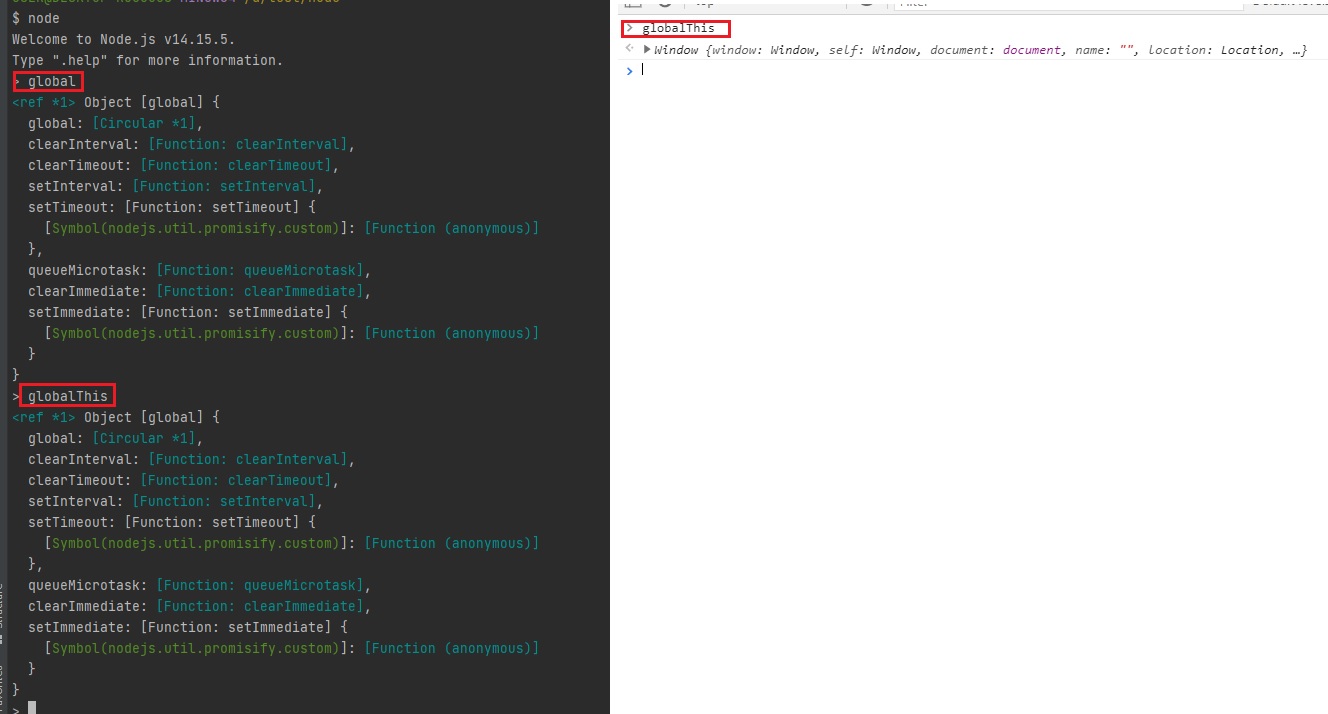Select '[Function: clearTimeout]' in the globalThis terminal output

(x=234, y=480)
